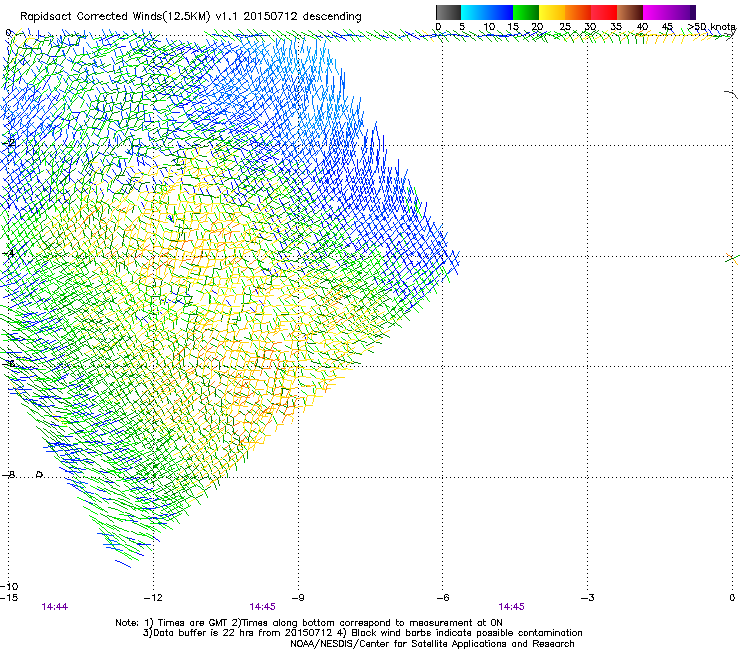Click the longitude axis label '-15'
The width and height of the screenshot is (740, 650).
click(x=9, y=598)
